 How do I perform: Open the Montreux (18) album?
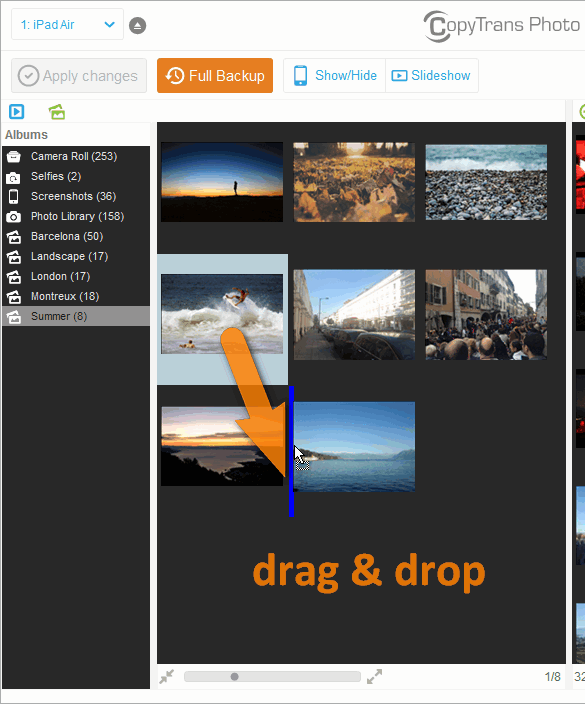pos(76,296)
